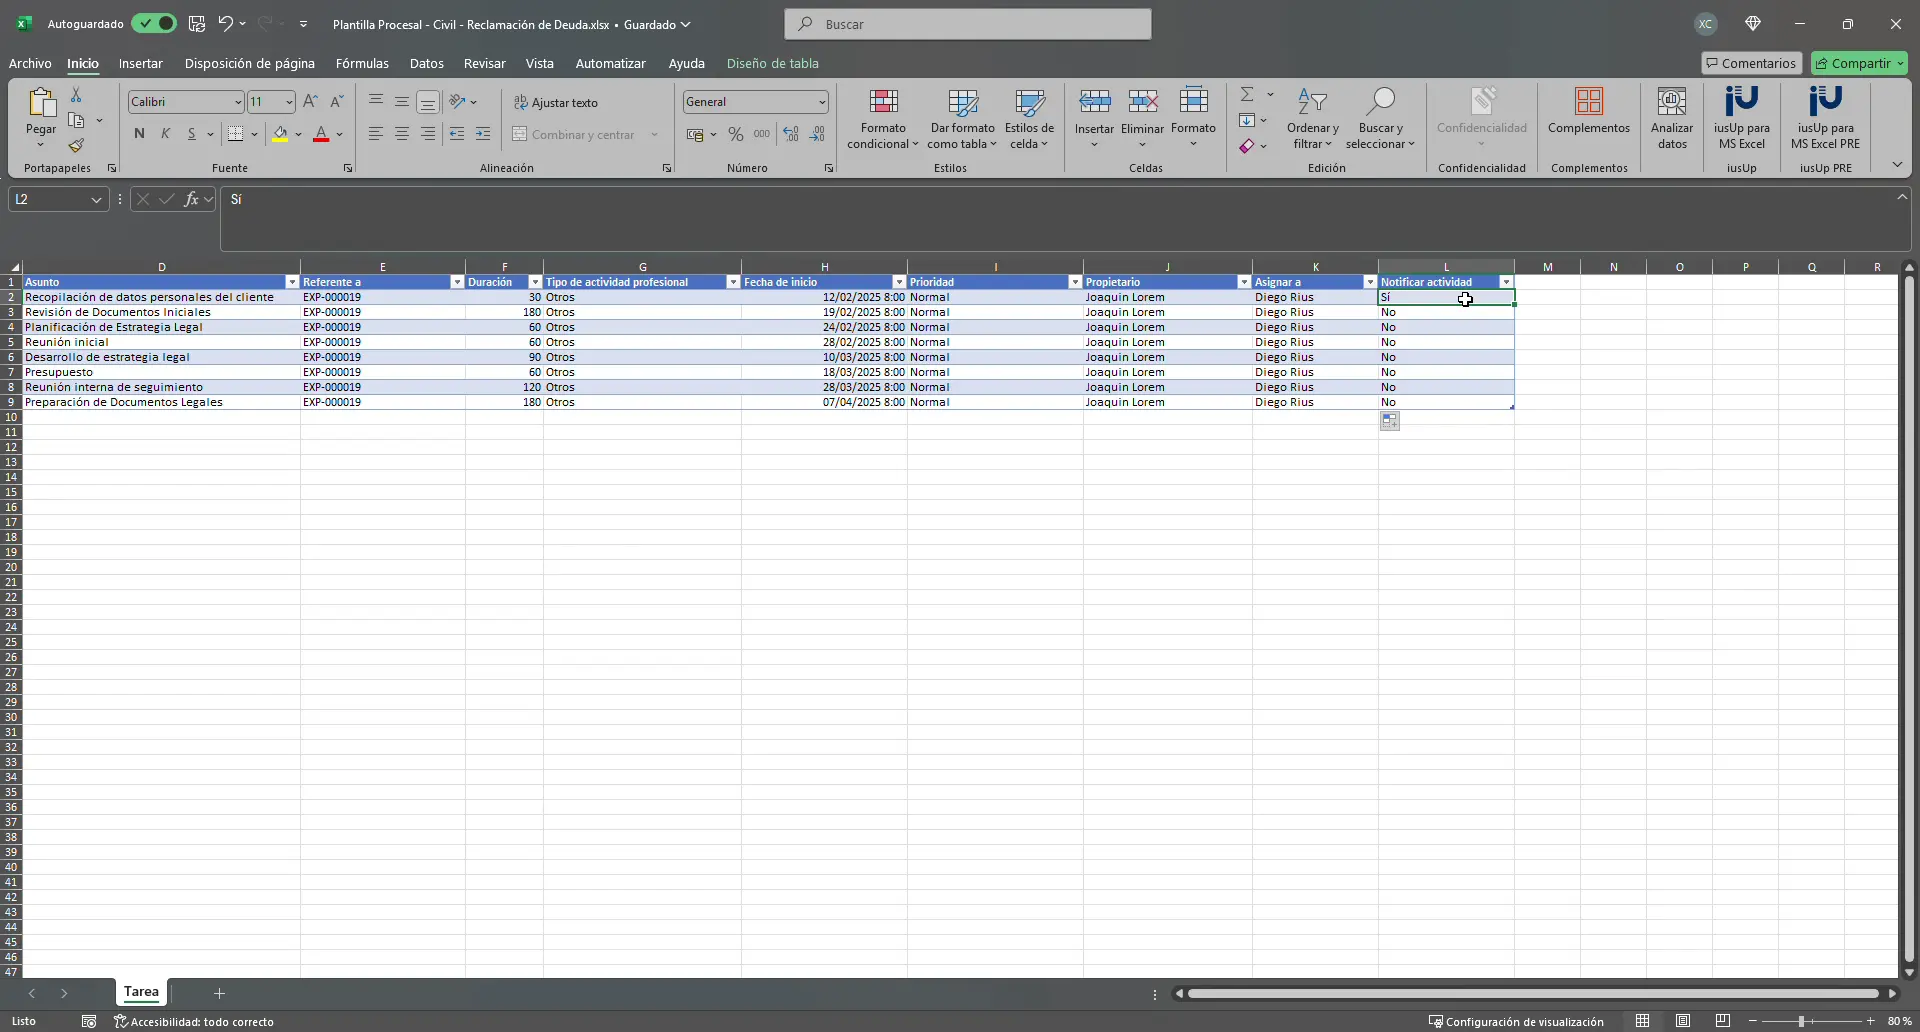Switch to the Diseño de tabla tab

(x=772, y=63)
